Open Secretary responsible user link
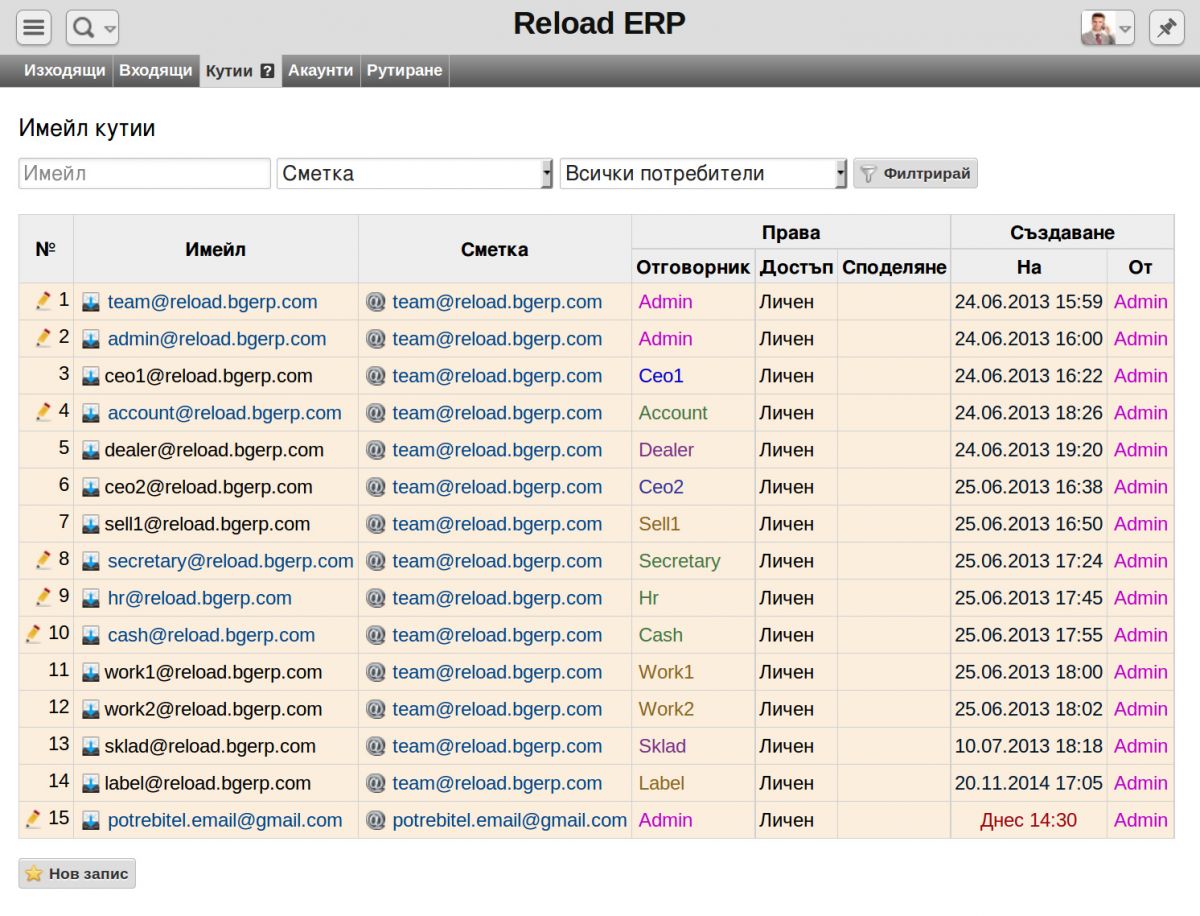Image resolution: width=1200 pixels, height=916 pixels. coord(679,561)
